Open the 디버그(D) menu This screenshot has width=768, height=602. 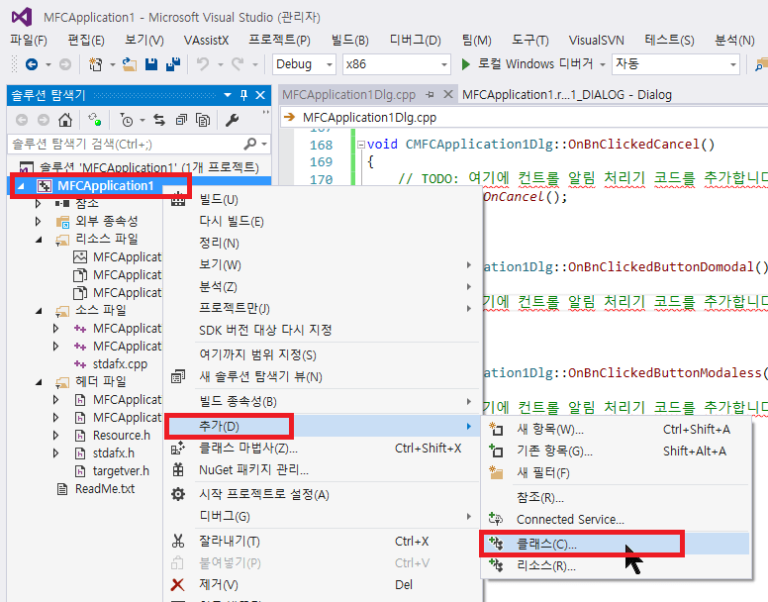coord(415,40)
